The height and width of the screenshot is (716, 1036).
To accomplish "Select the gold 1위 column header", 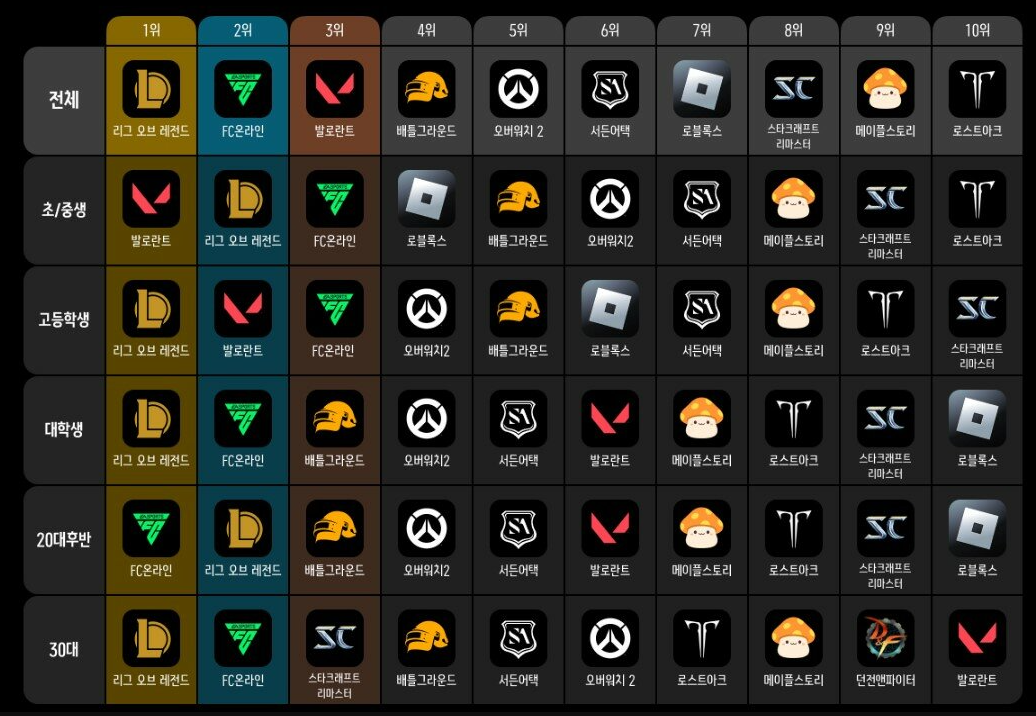I will (151, 30).
